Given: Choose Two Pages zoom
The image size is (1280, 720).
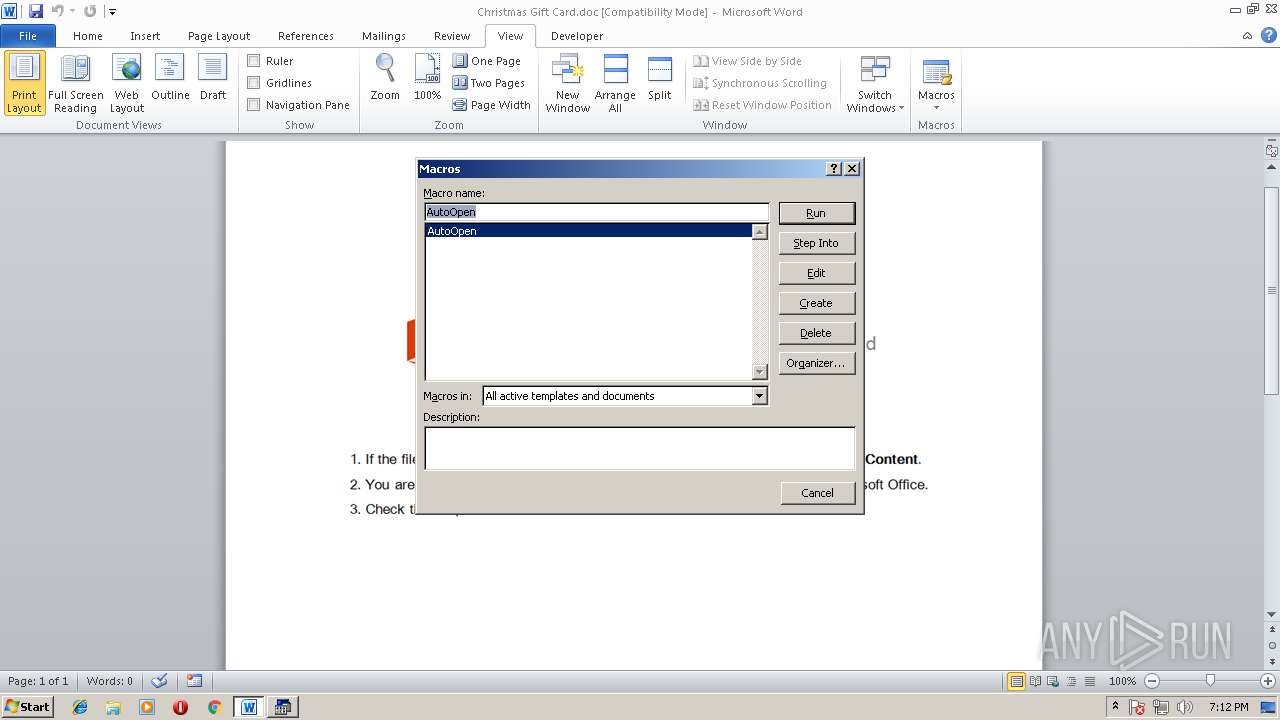Looking at the screenshot, I should pos(489,83).
